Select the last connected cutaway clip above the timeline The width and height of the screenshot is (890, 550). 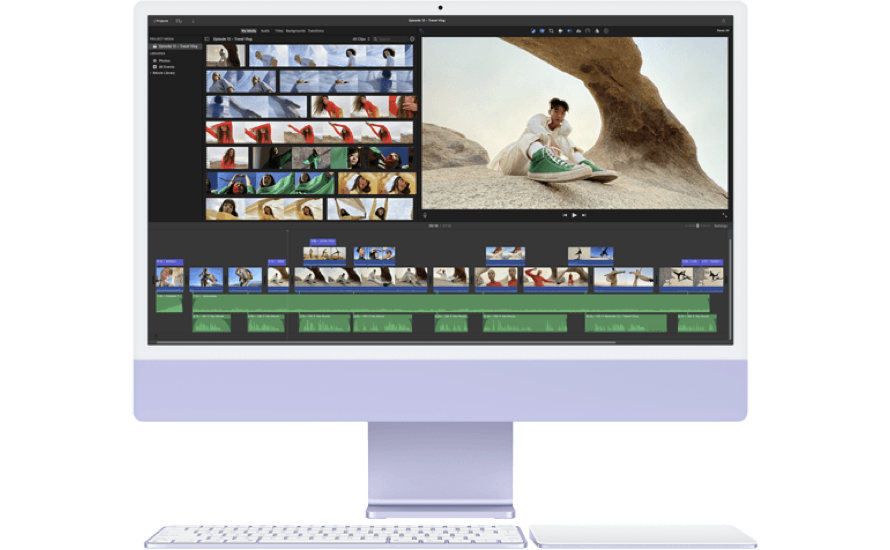point(590,255)
